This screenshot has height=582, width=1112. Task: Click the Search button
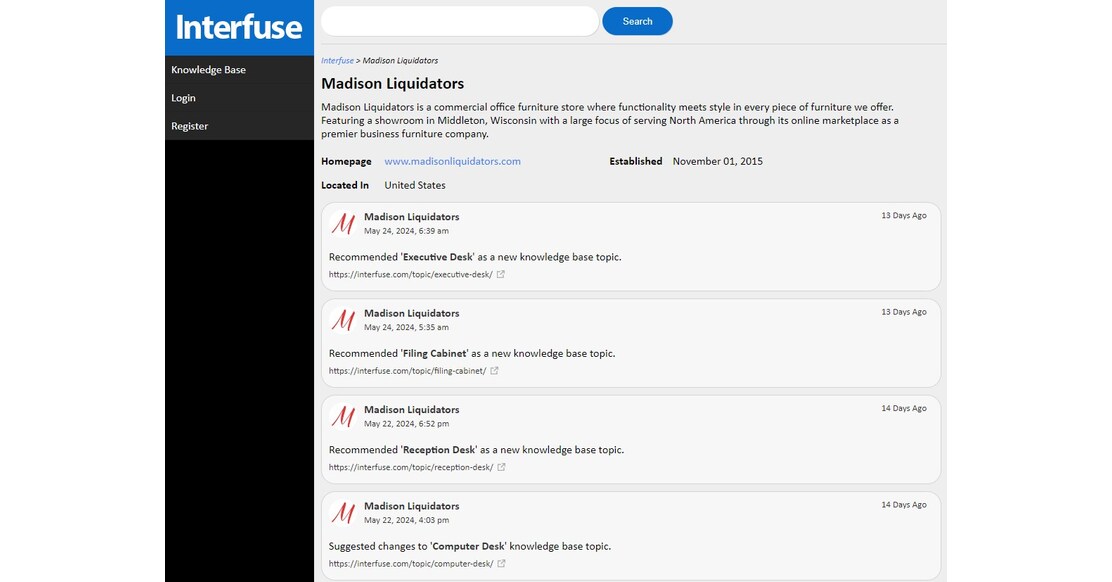(x=637, y=20)
